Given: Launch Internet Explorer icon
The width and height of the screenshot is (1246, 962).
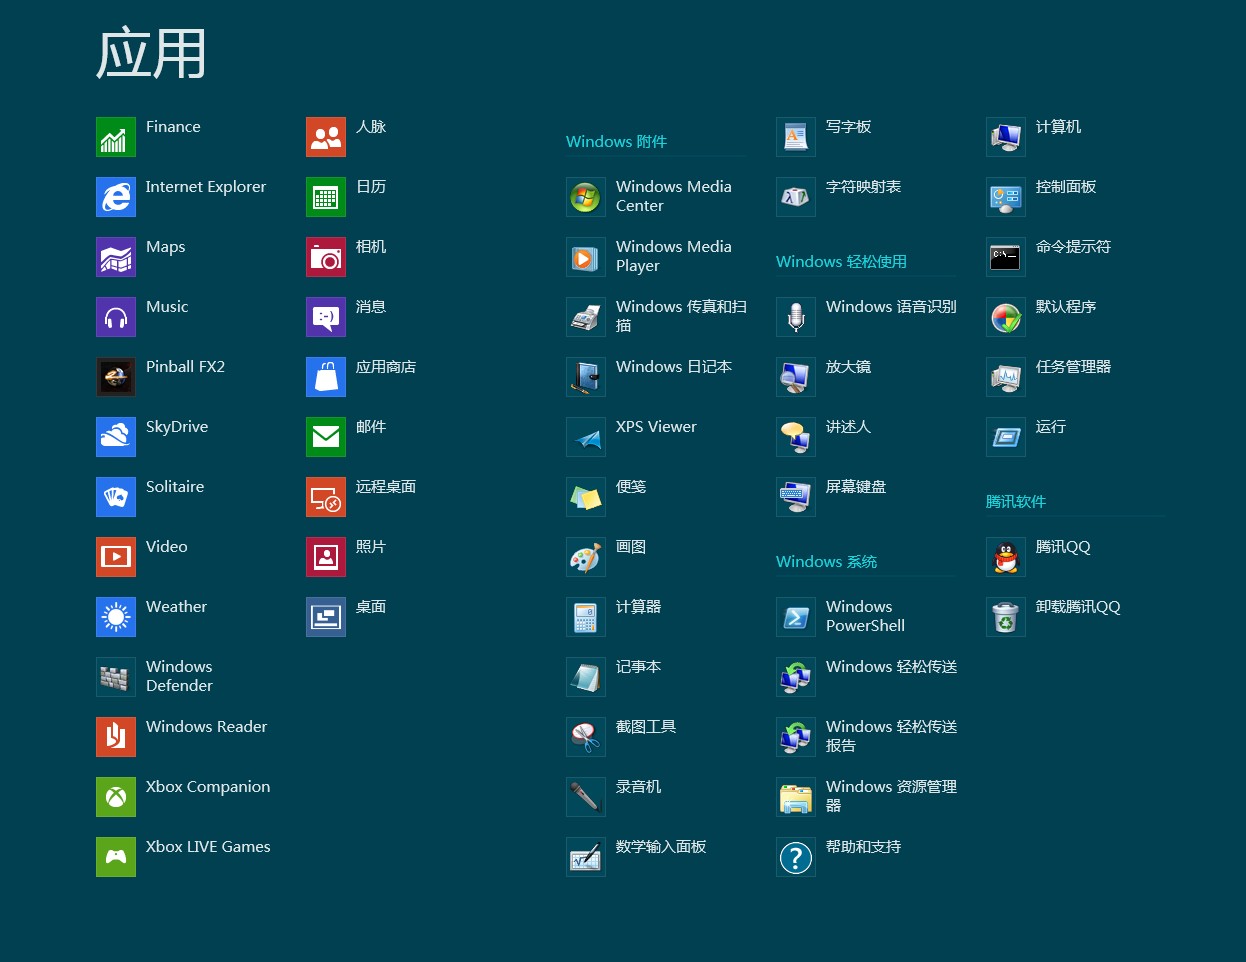Looking at the screenshot, I should click(116, 197).
